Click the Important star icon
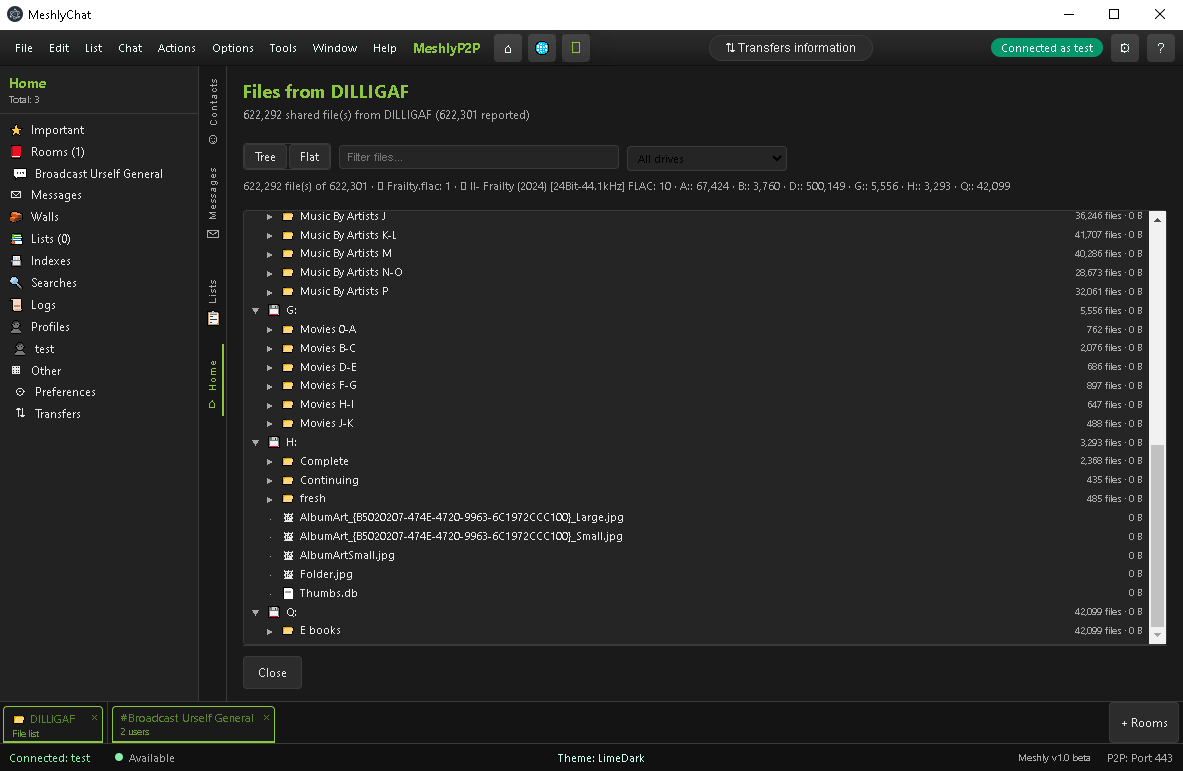The width and height of the screenshot is (1183, 771). (x=16, y=131)
